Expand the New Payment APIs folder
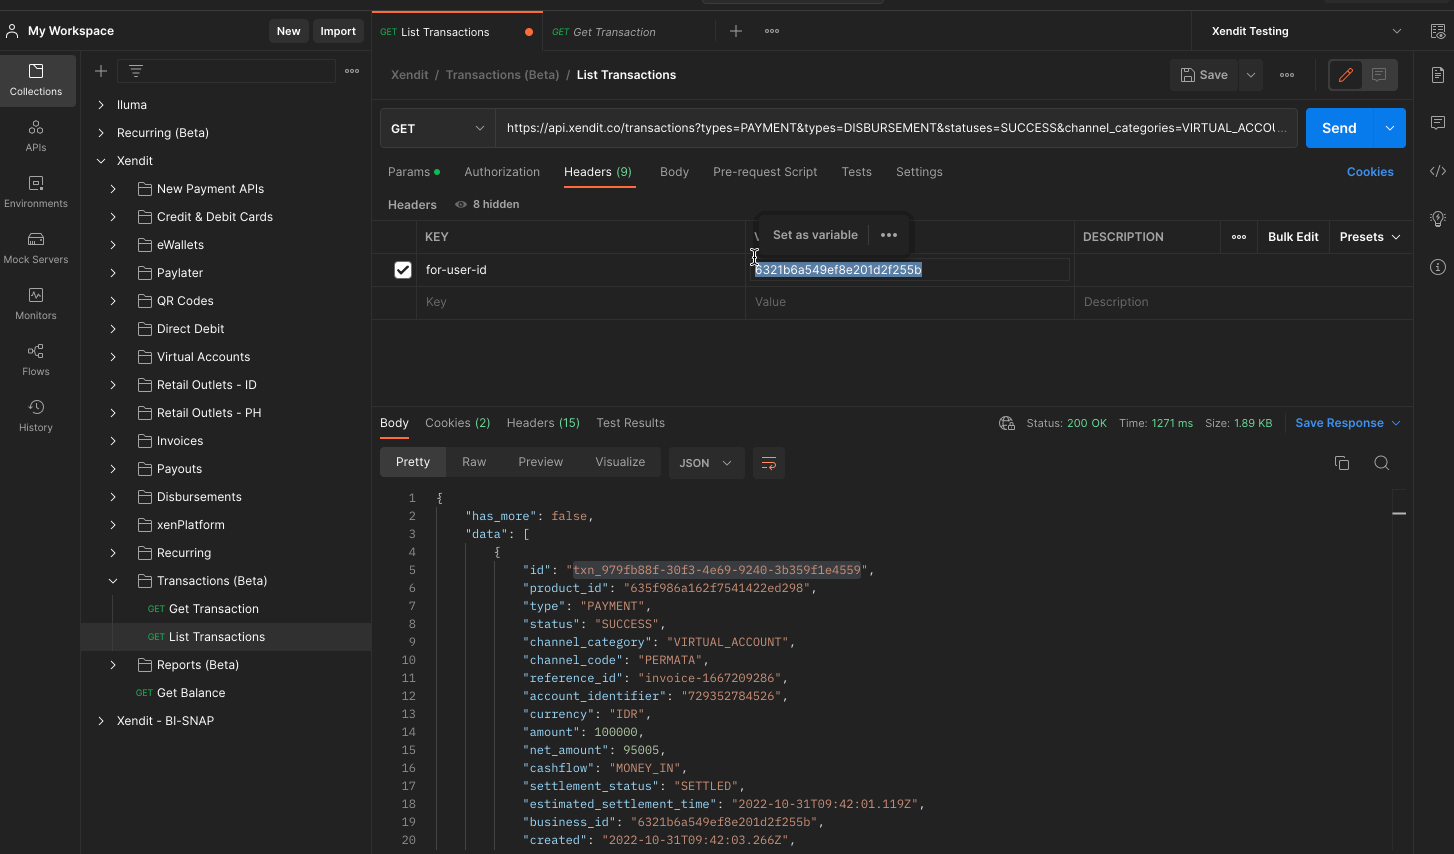Image resolution: width=1454 pixels, height=854 pixels. click(x=113, y=189)
